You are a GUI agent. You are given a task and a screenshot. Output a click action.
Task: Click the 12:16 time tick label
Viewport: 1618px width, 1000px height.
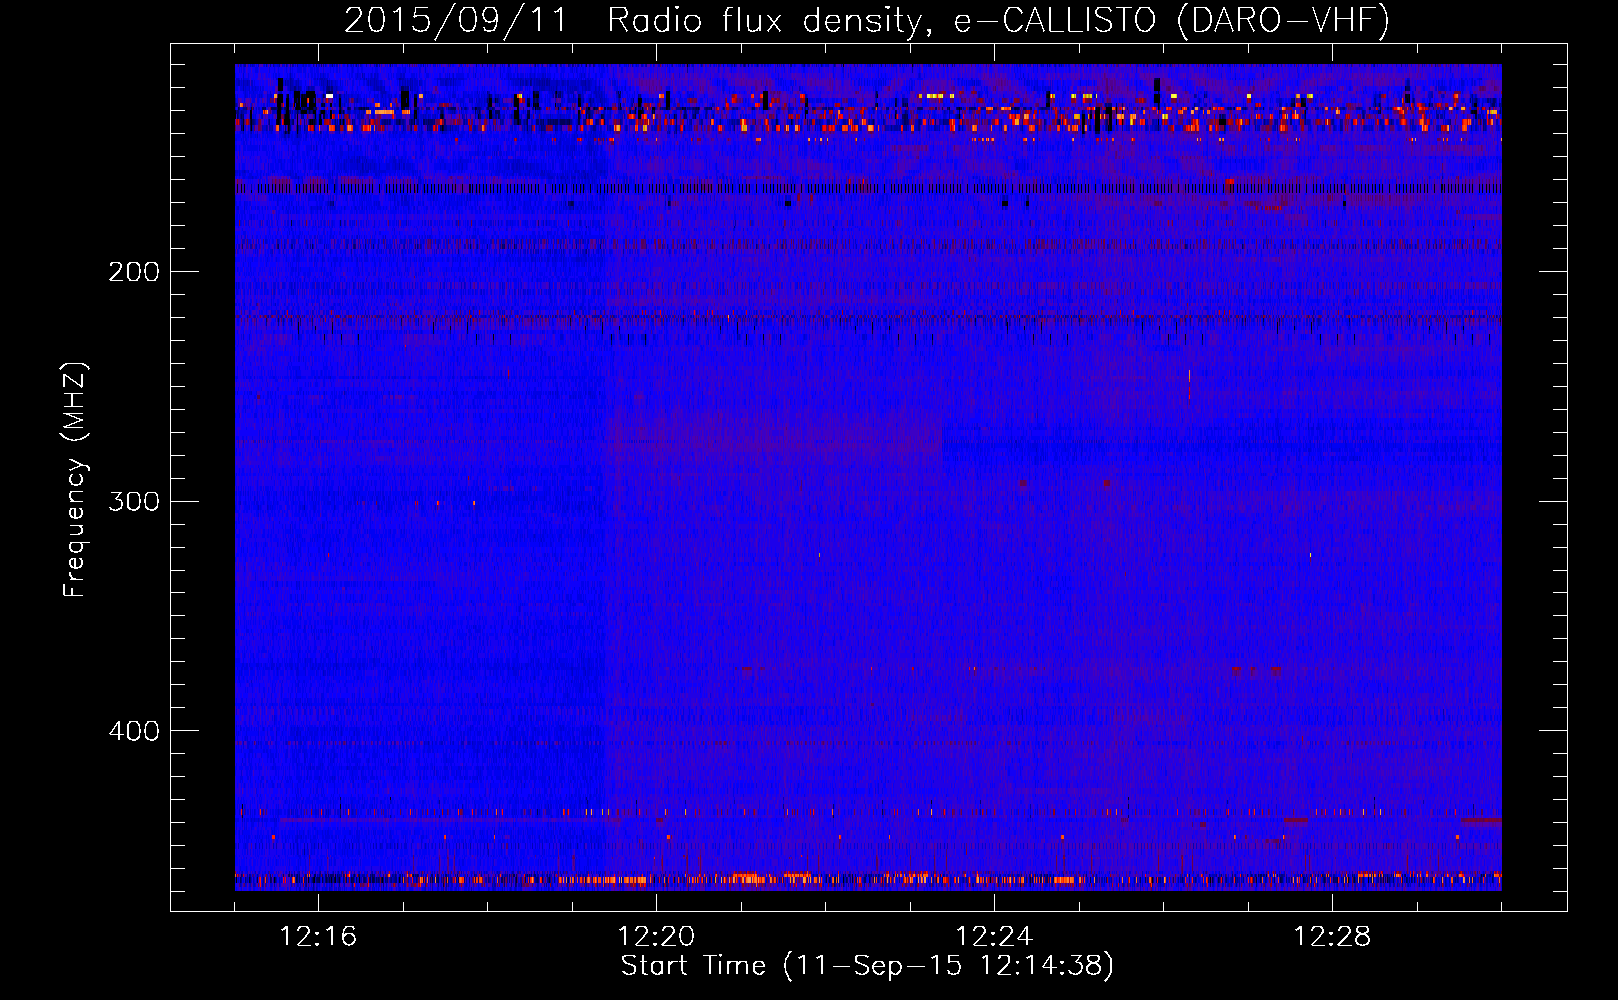point(318,937)
